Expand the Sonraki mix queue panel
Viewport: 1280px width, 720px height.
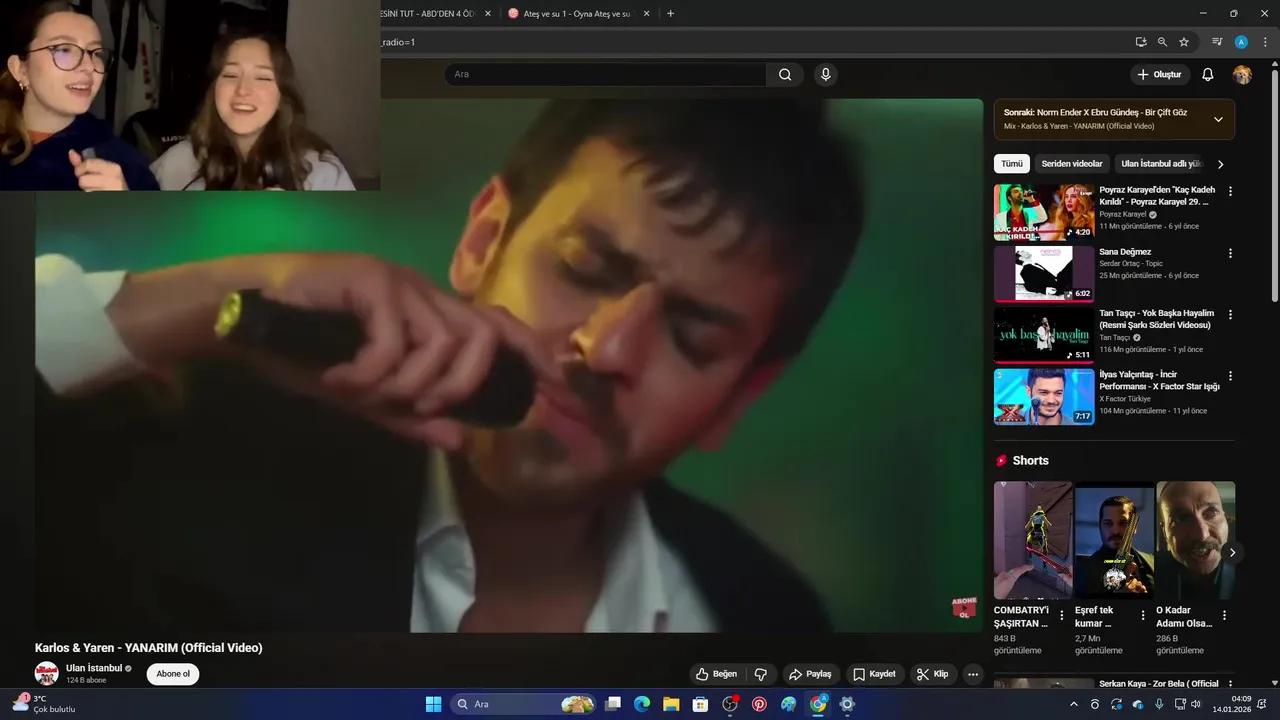(1218, 119)
